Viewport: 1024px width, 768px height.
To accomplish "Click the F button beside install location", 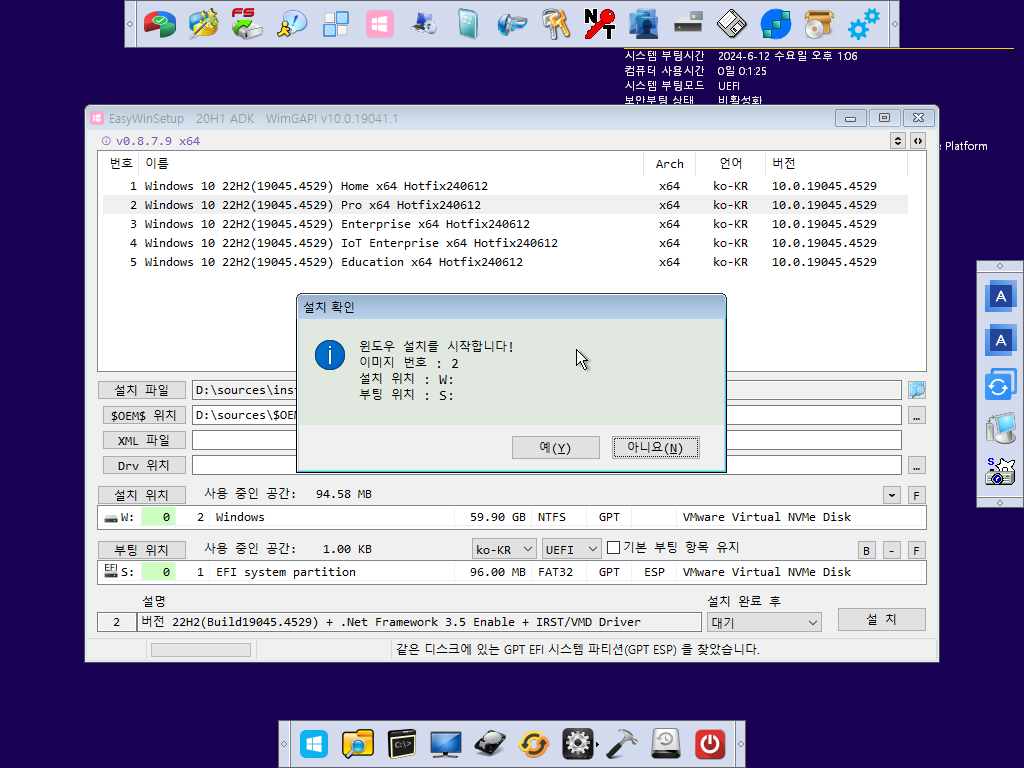I will coord(917,495).
